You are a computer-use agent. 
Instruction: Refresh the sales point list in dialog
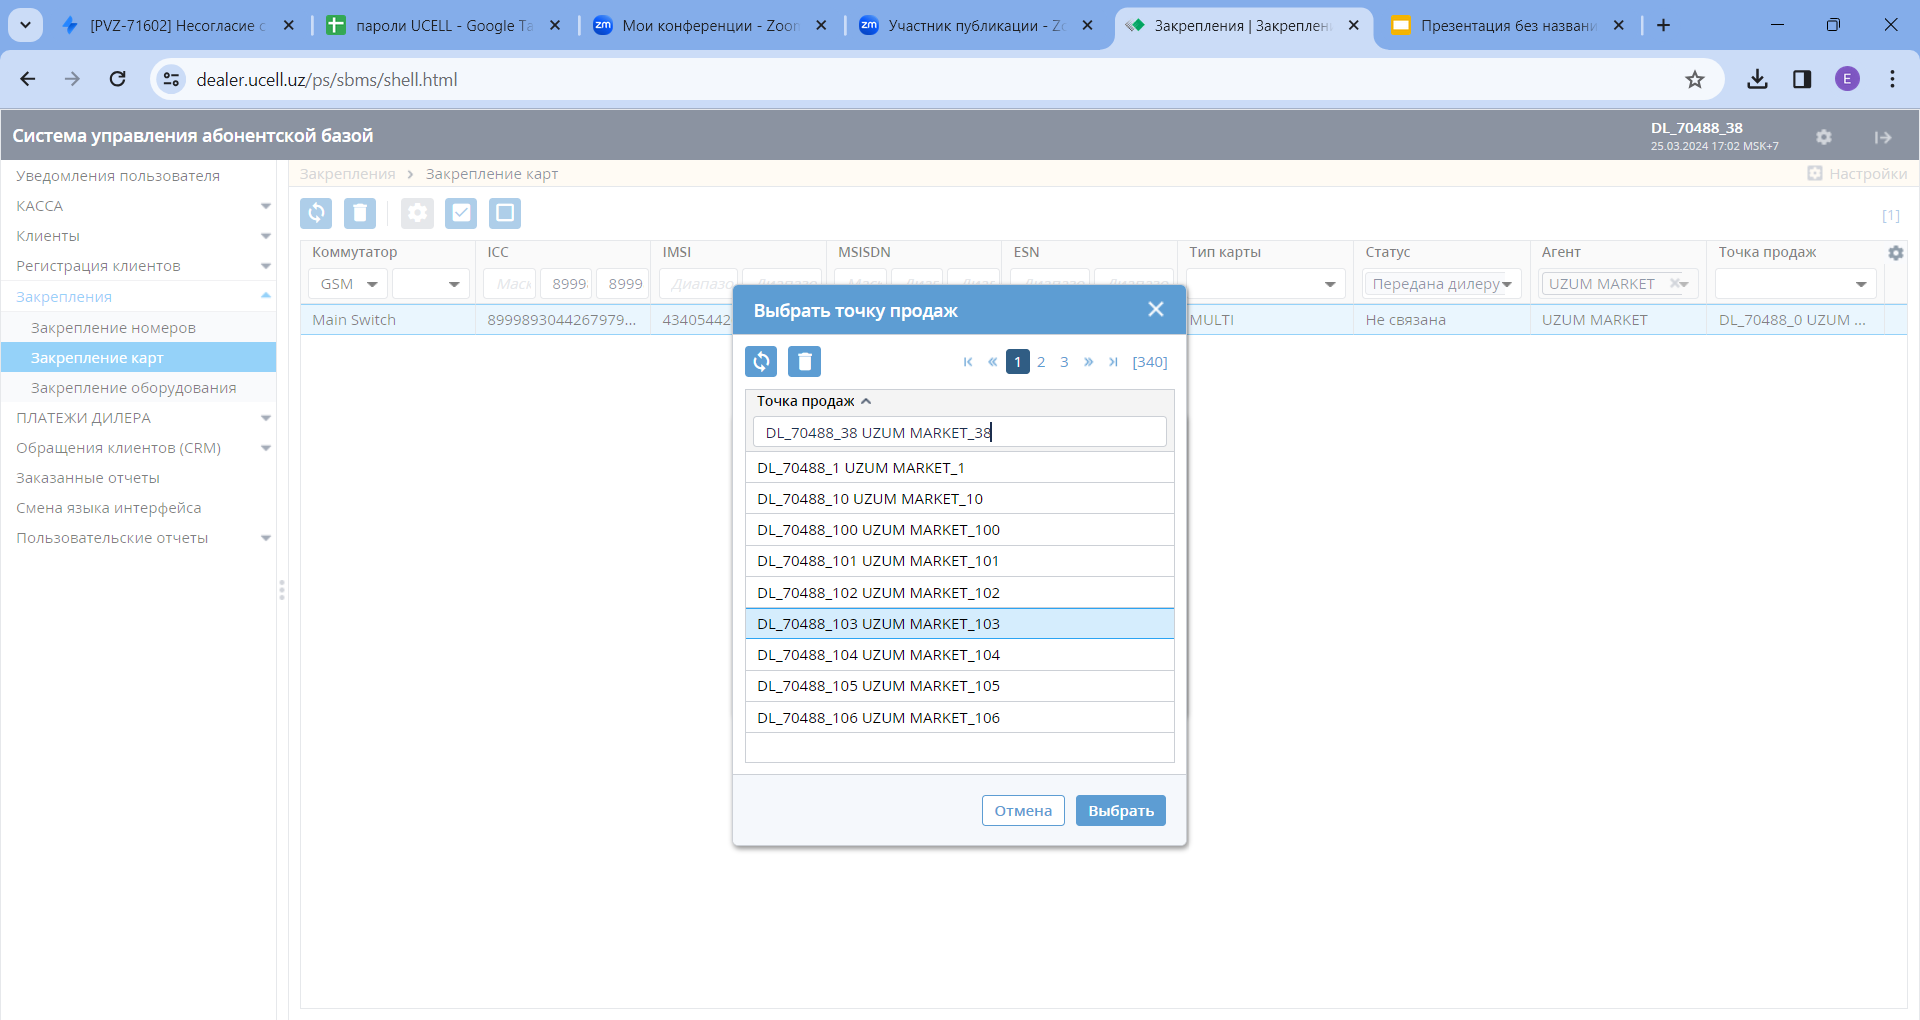click(761, 361)
